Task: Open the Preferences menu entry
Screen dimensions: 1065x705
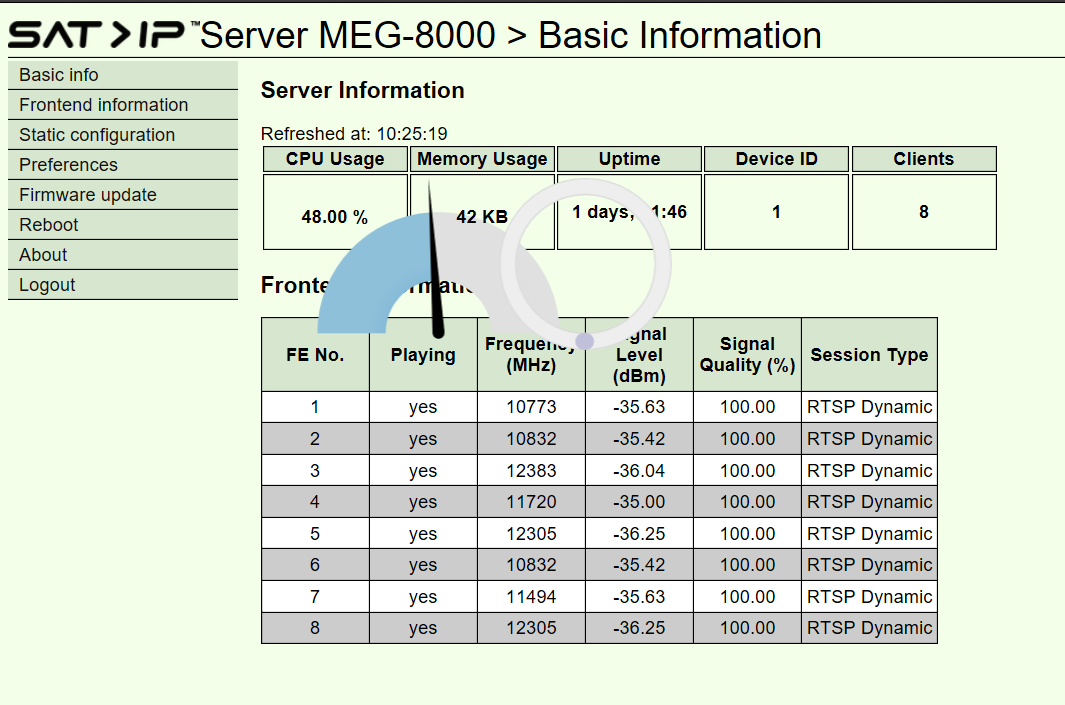Action: [x=123, y=164]
